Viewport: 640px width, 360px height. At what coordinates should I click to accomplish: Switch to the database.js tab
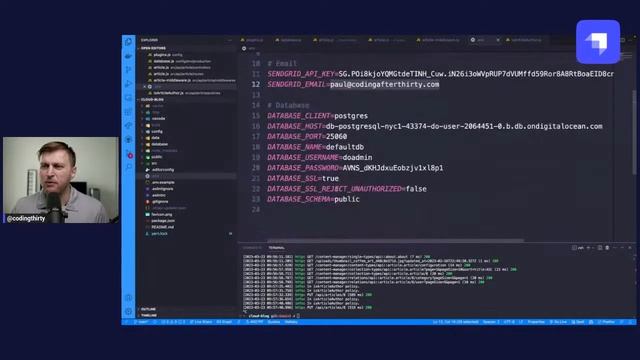[289, 40]
